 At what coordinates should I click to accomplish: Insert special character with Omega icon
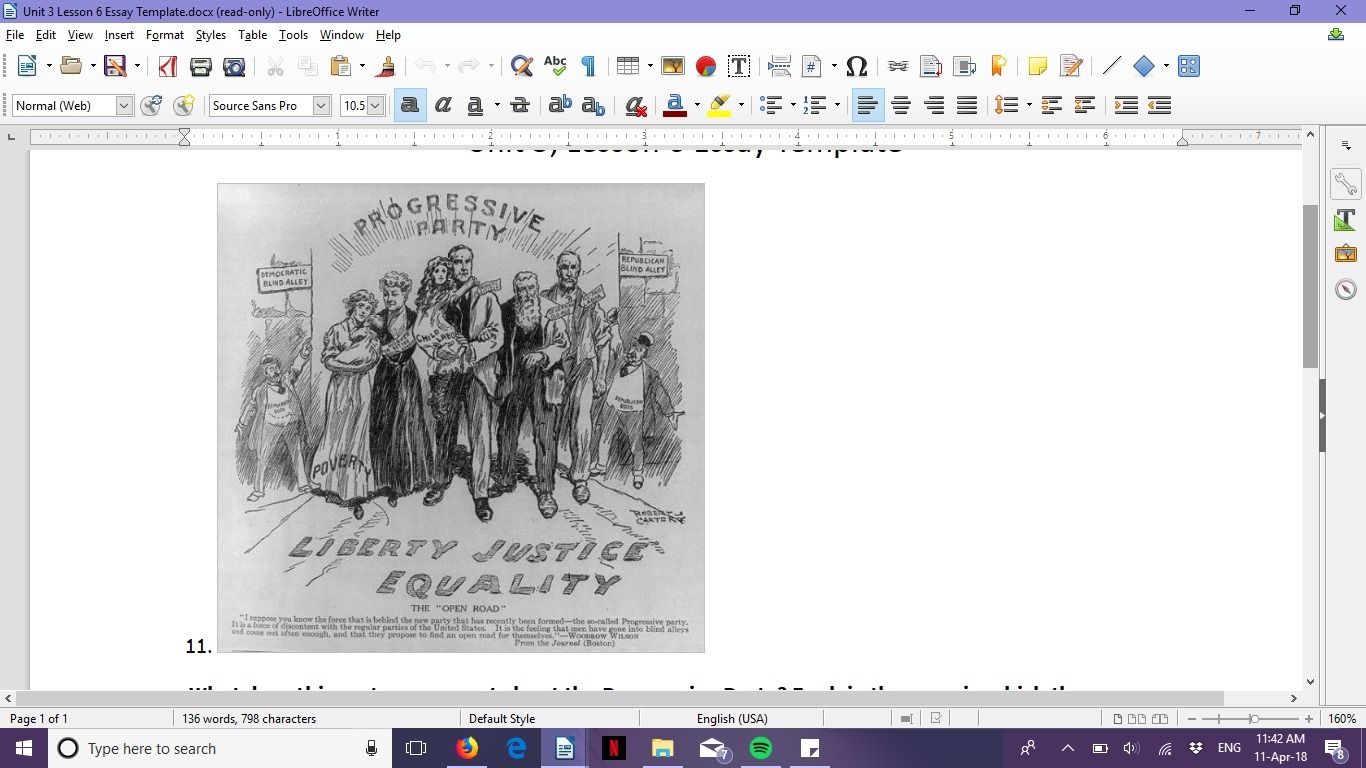856,67
